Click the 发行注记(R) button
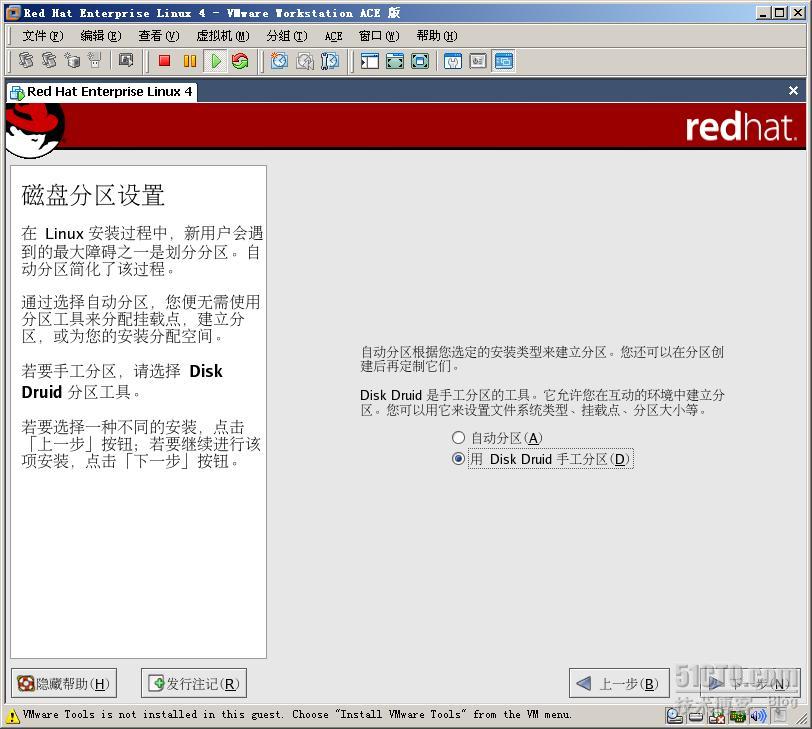The image size is (812, 729). click(194, 683)
